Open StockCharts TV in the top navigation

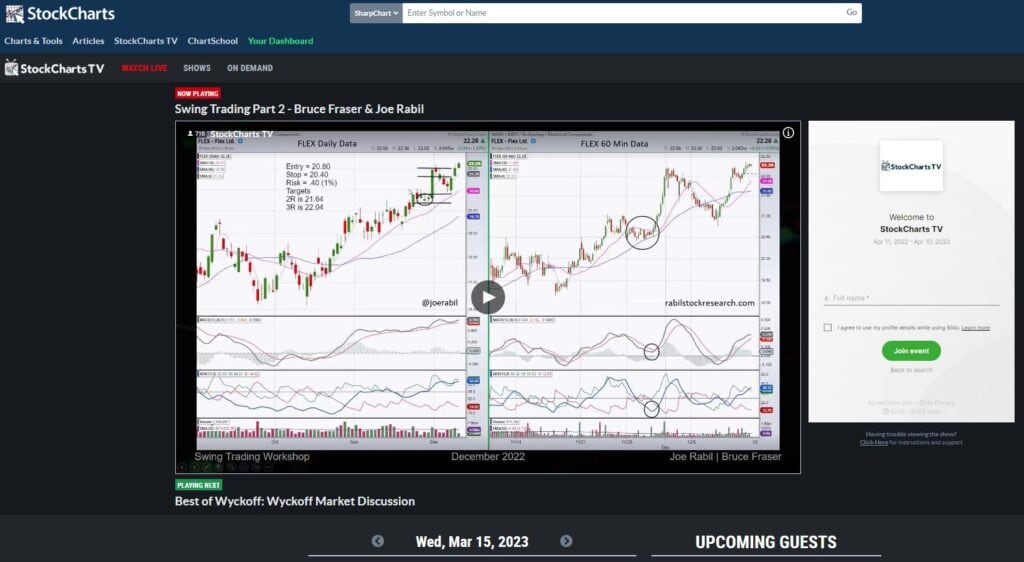[x=146, y=41]
